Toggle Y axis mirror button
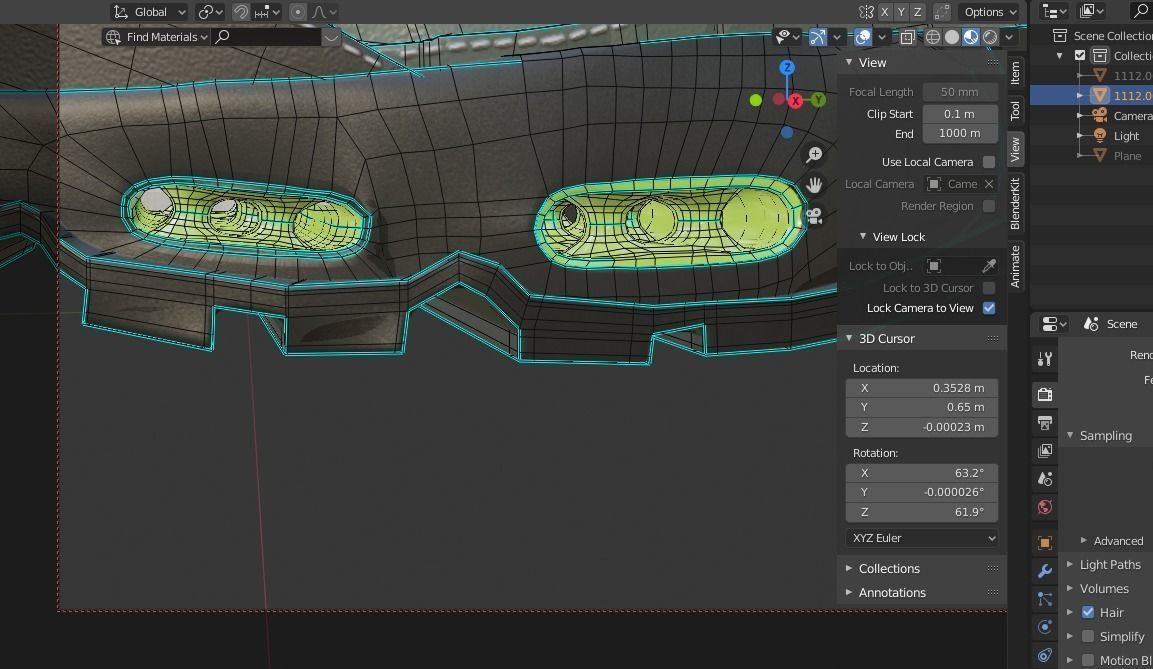 [901, 12]
